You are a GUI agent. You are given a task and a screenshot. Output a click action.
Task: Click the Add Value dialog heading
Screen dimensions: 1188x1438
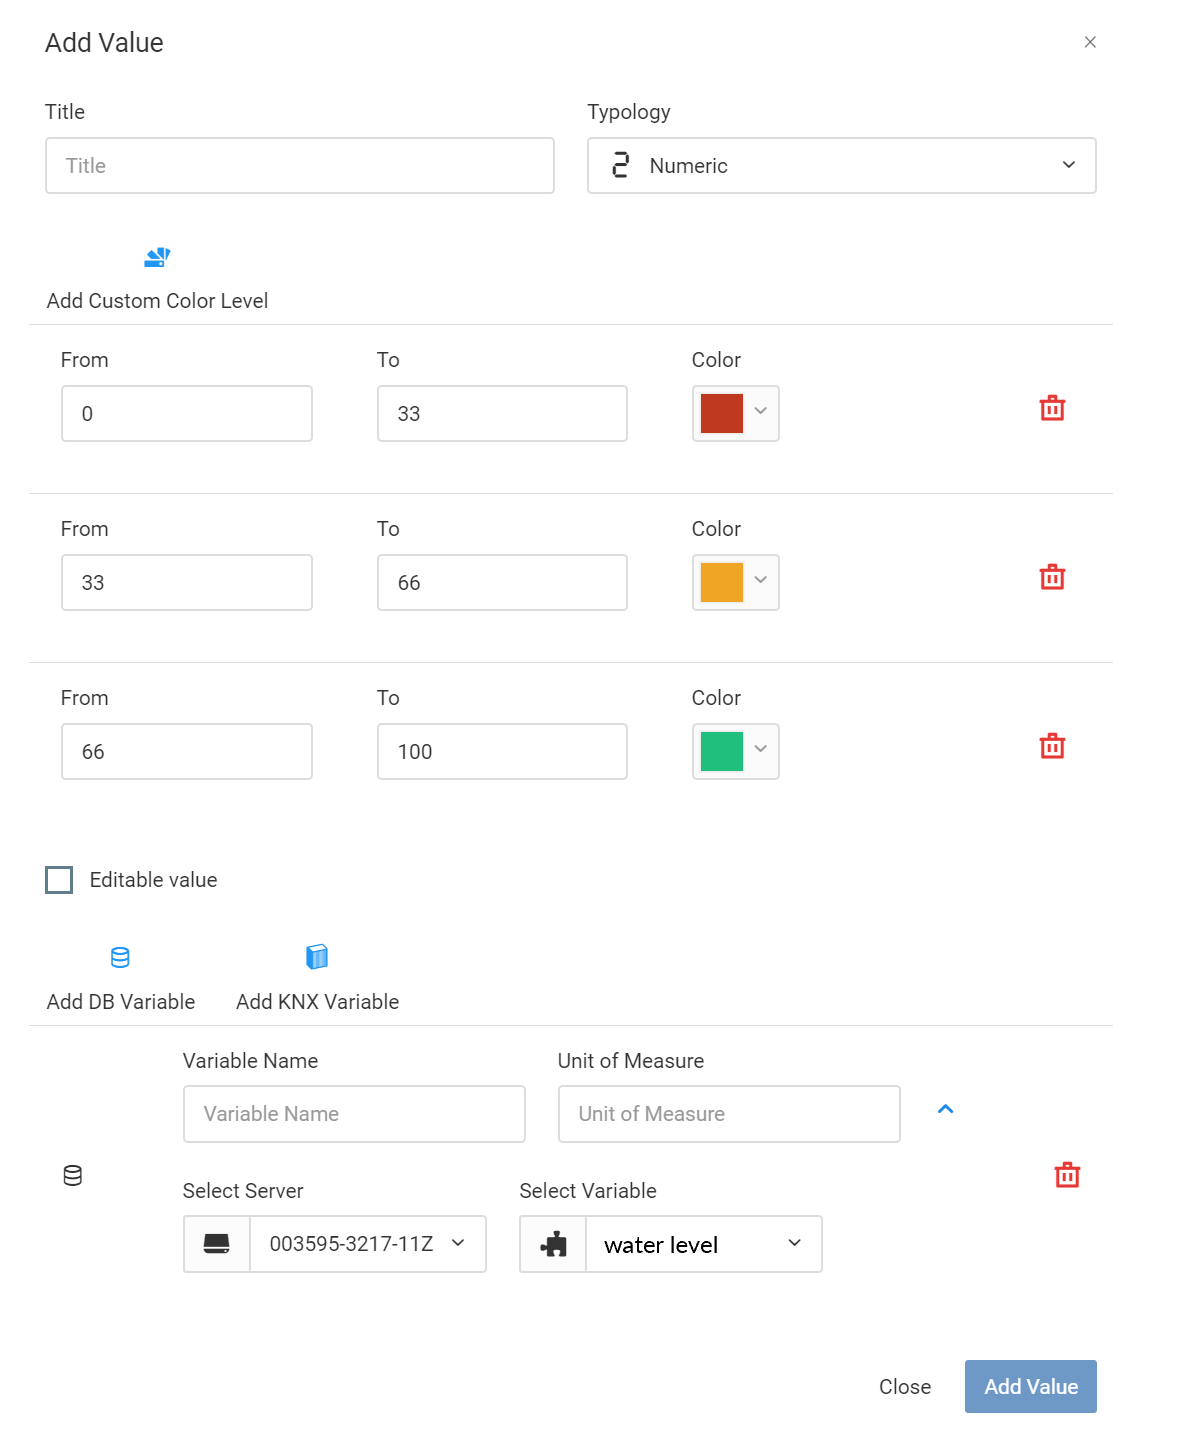click(104, 43)
